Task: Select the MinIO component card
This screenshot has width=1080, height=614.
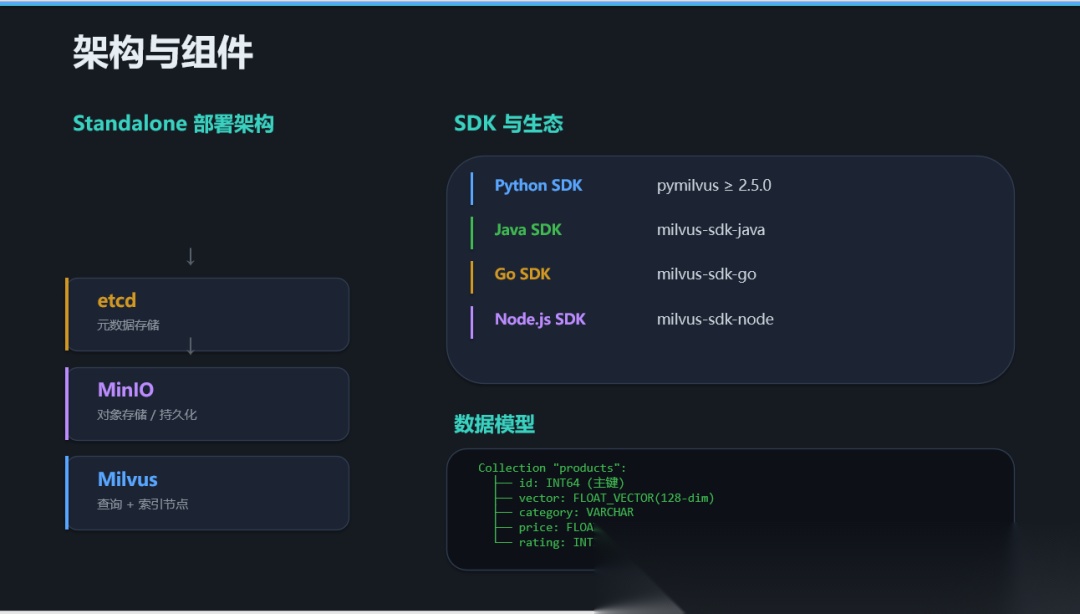Action: point(207,404)
